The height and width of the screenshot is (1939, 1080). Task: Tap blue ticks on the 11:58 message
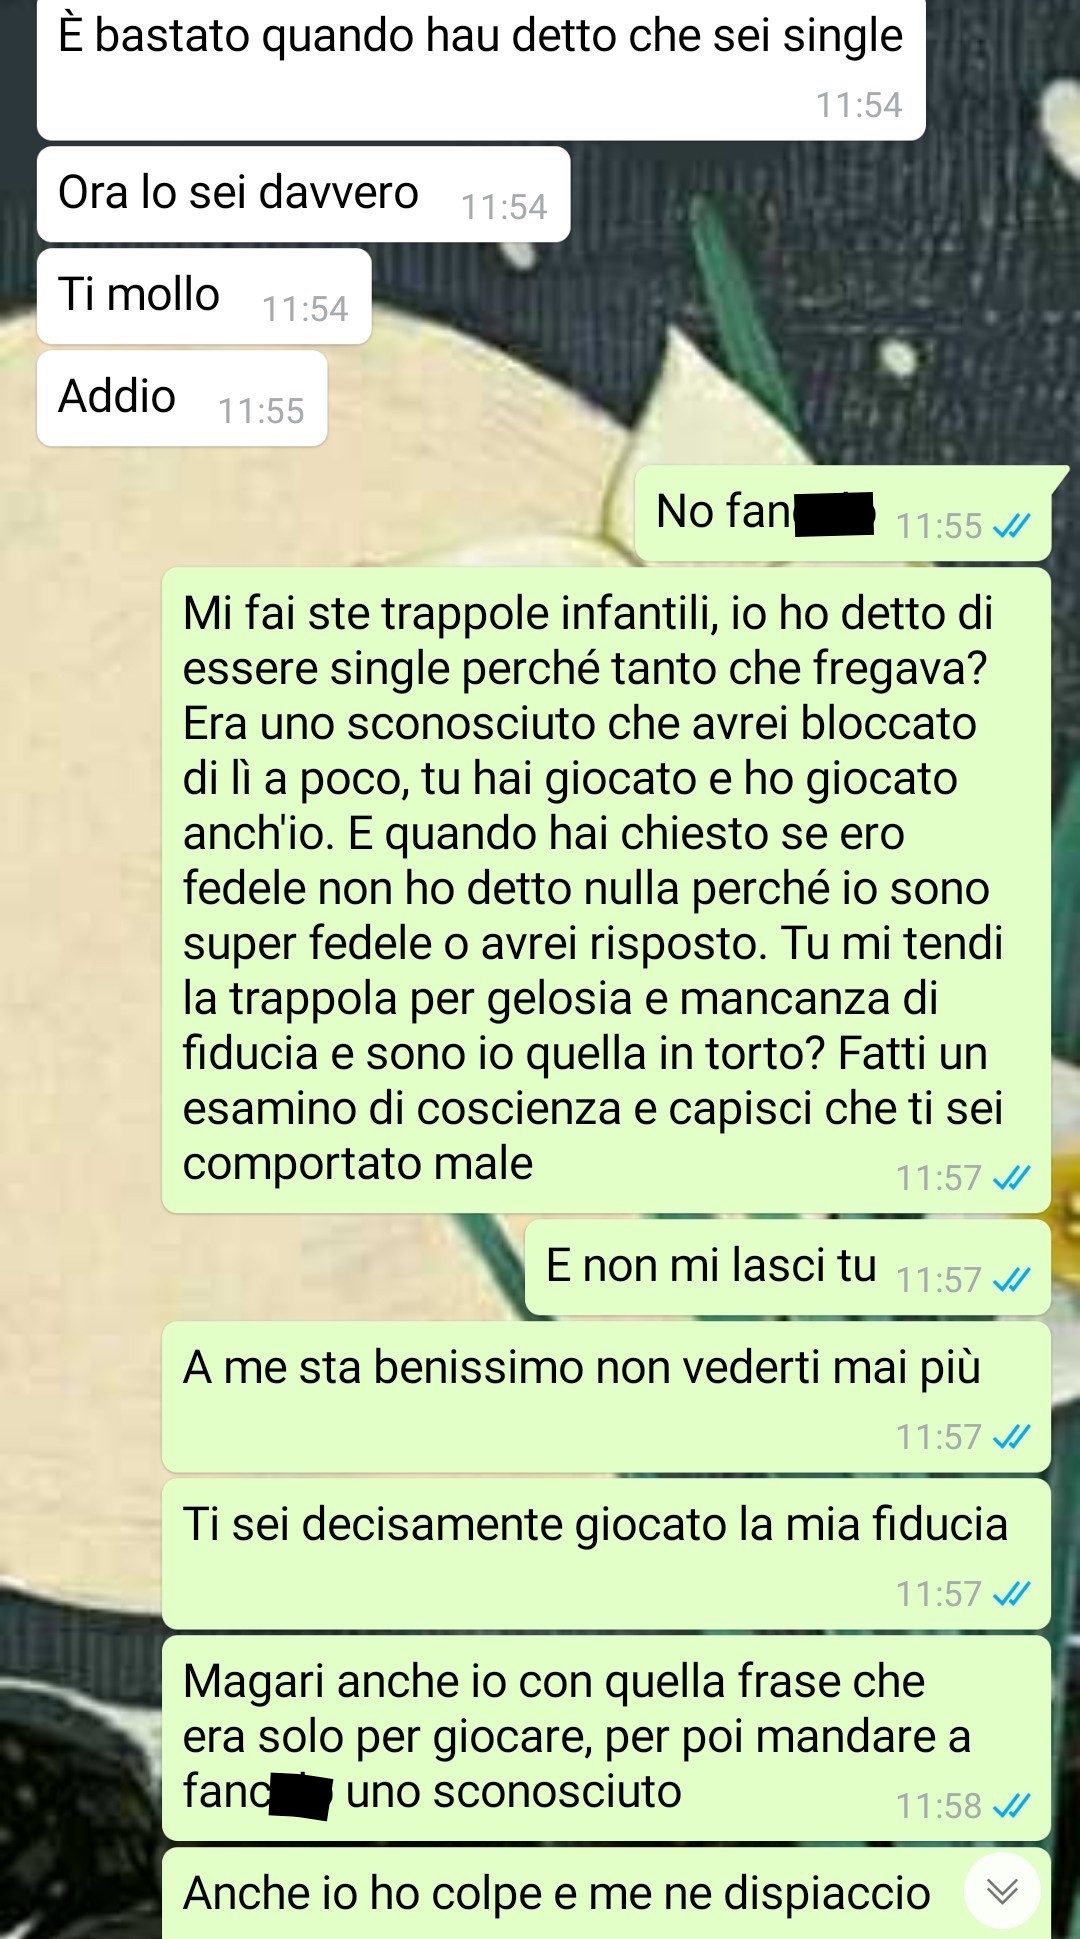[x=1011, y=1806]
